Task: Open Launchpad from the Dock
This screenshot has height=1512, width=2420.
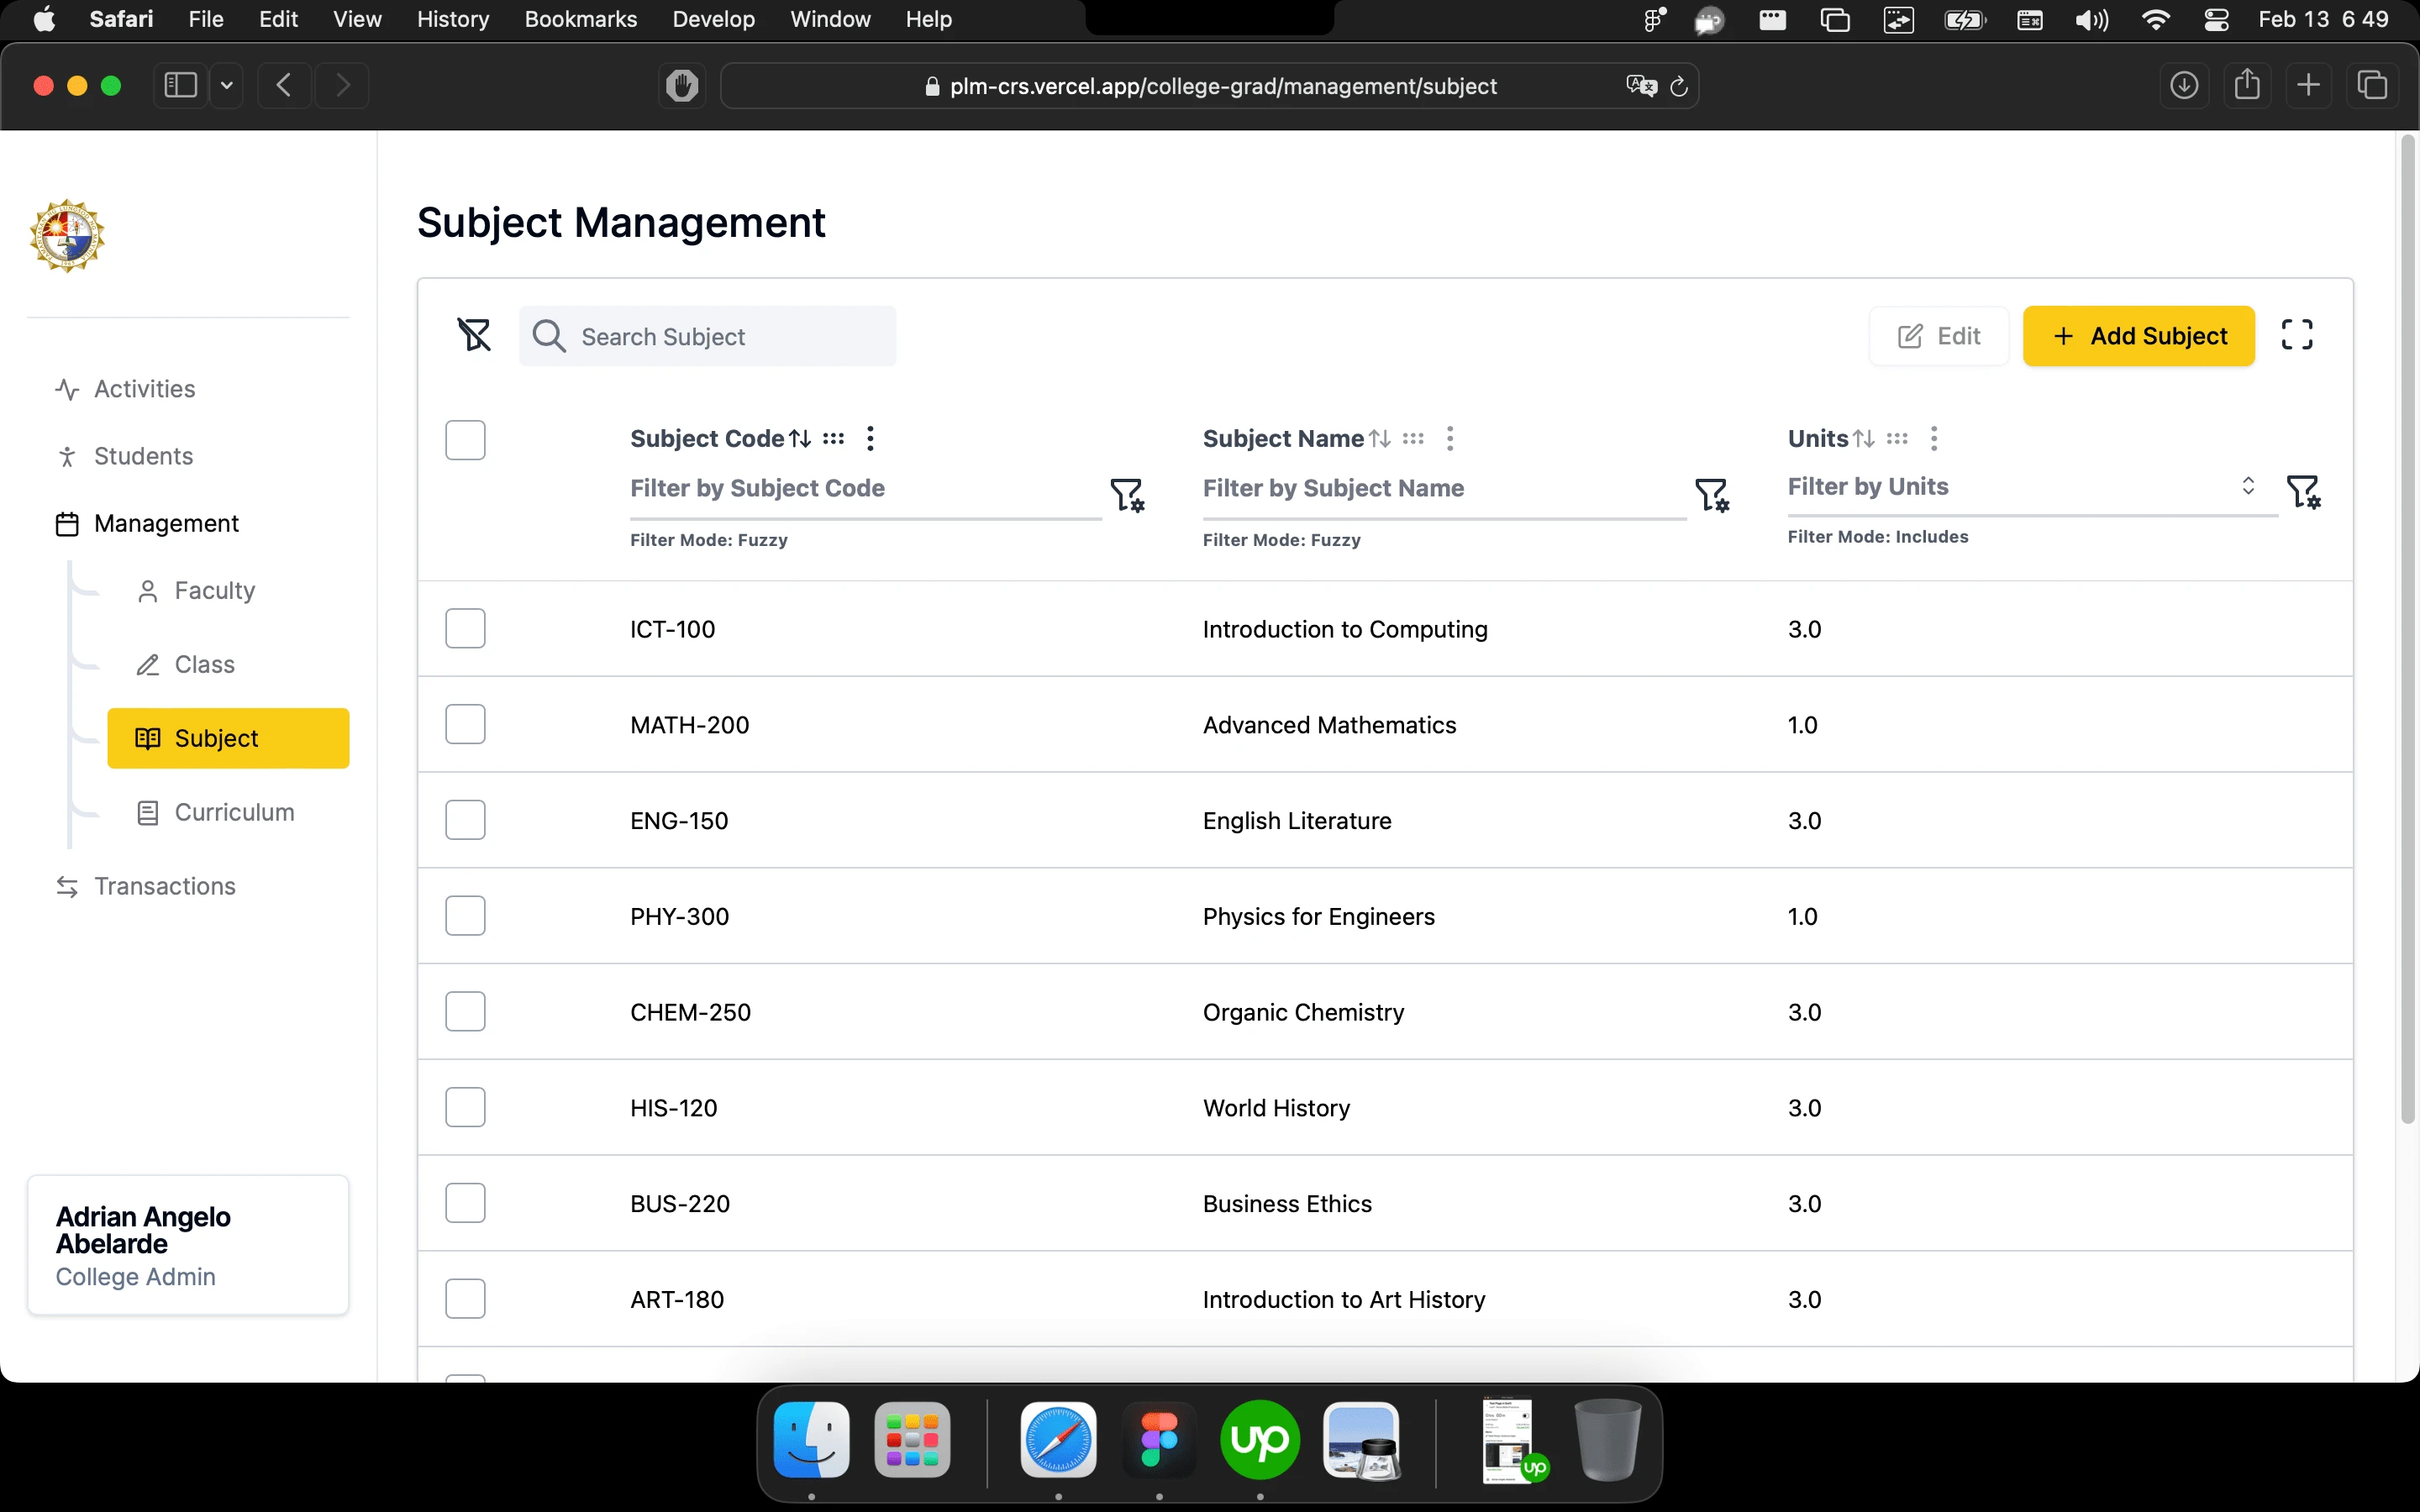Action: tap(912, 1440)
